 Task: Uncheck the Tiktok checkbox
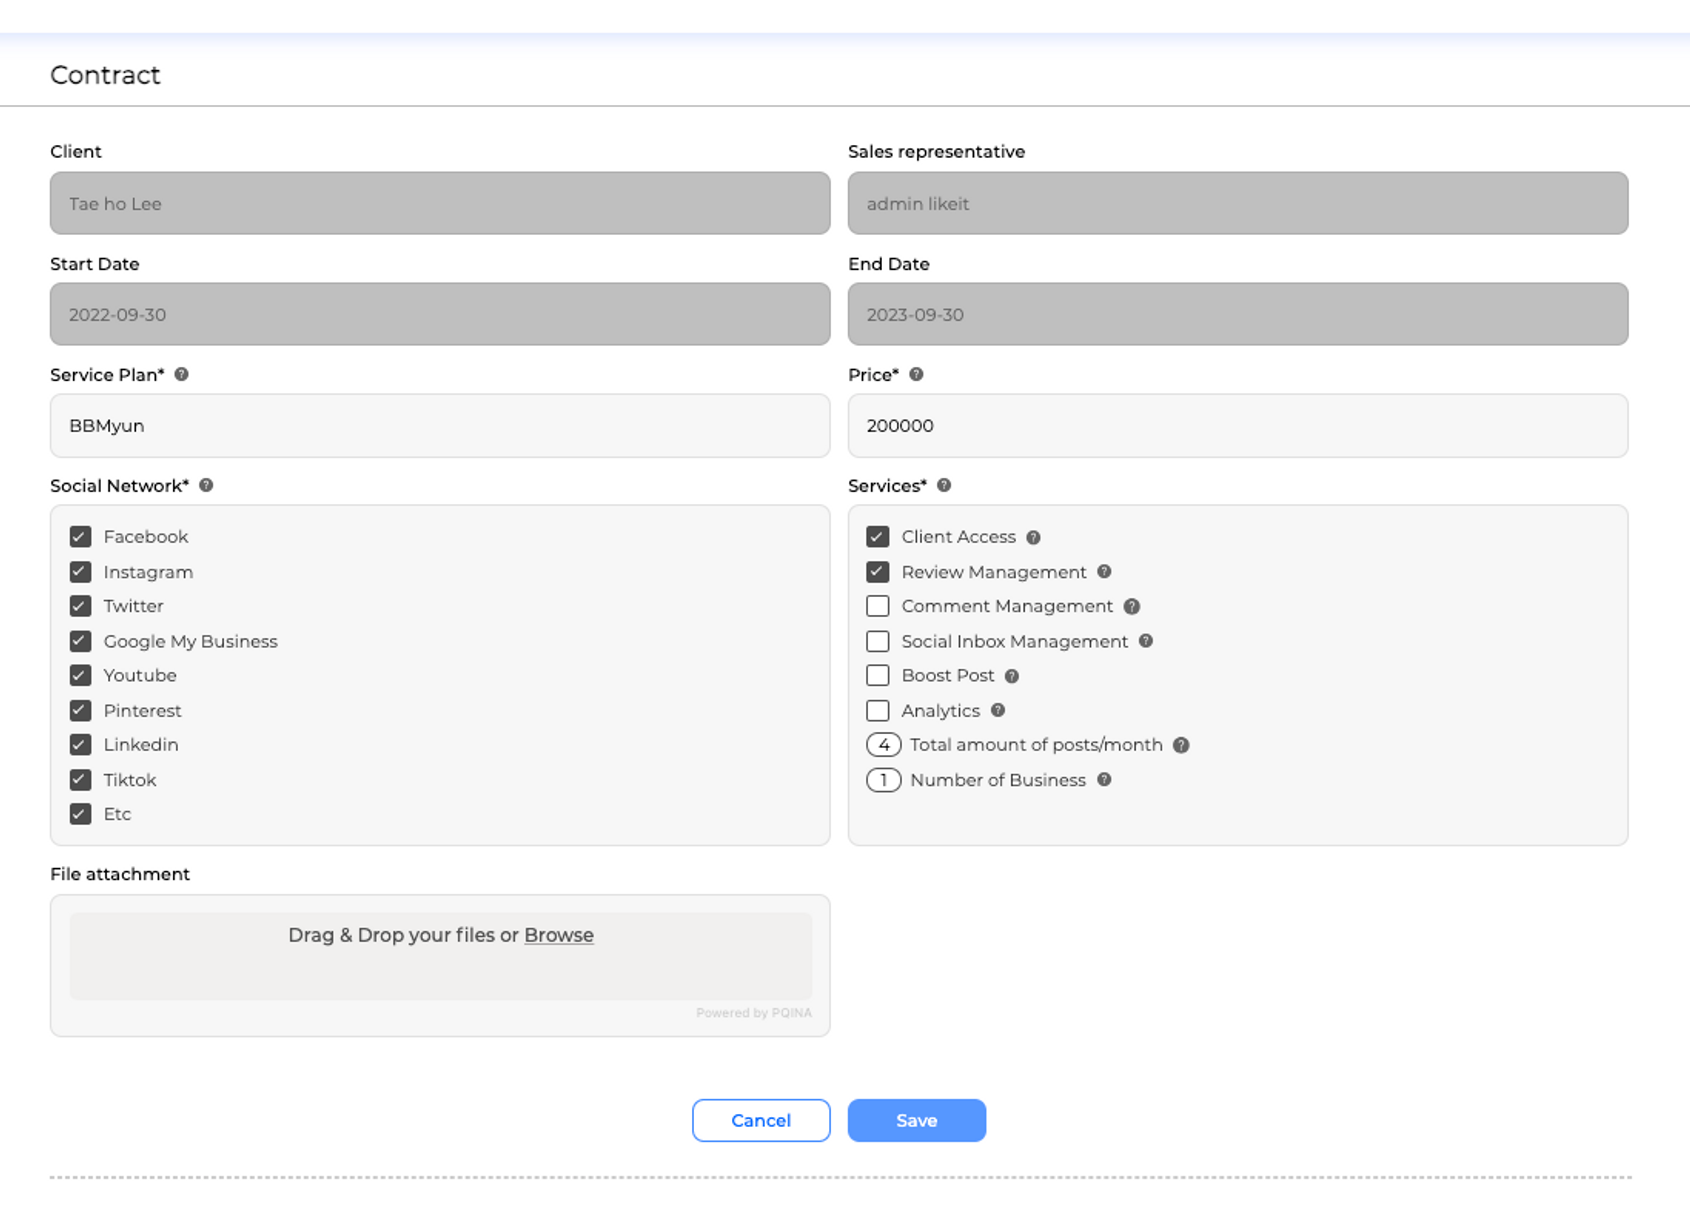[81, 780]
